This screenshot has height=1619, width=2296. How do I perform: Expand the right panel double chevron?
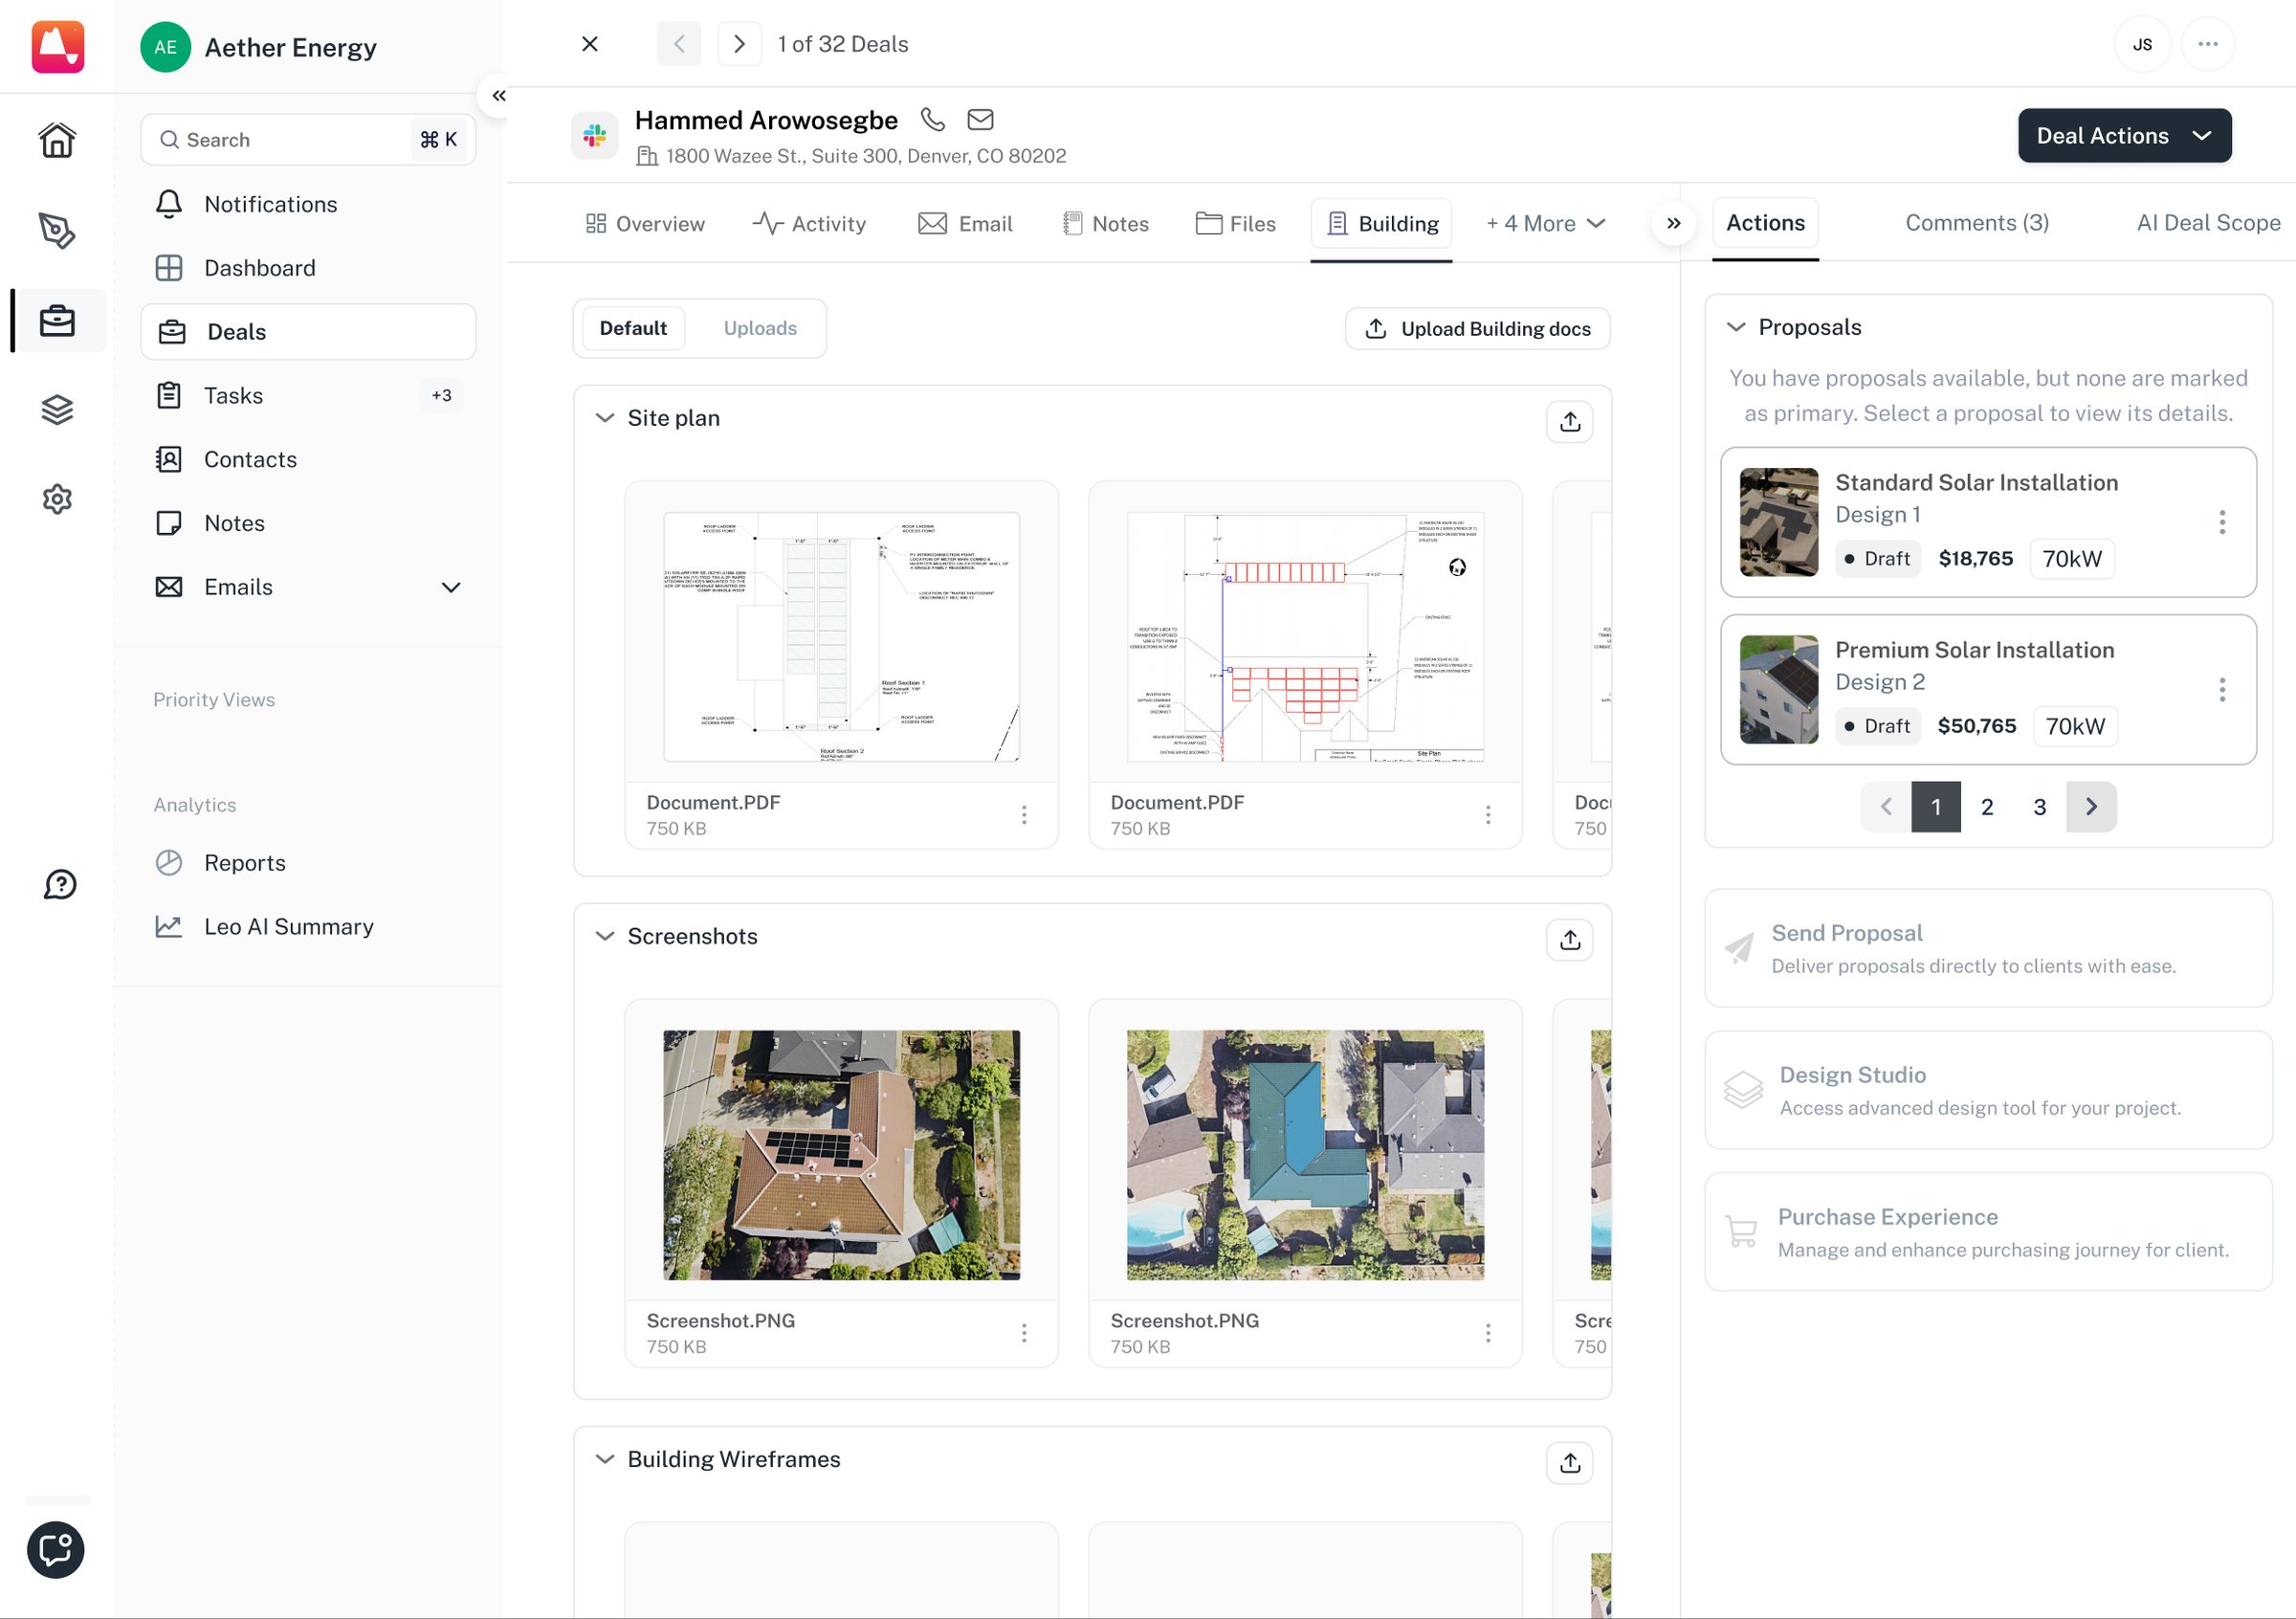(x=1673, y=223)
